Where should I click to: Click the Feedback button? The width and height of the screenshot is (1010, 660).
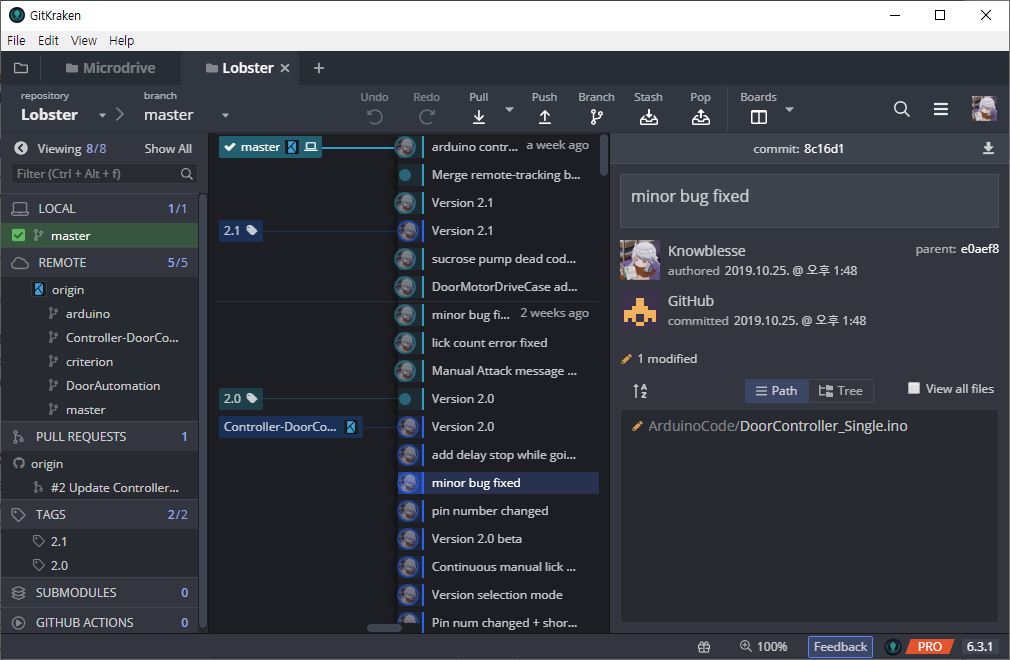pyautogui.click(x=840, y=646)
